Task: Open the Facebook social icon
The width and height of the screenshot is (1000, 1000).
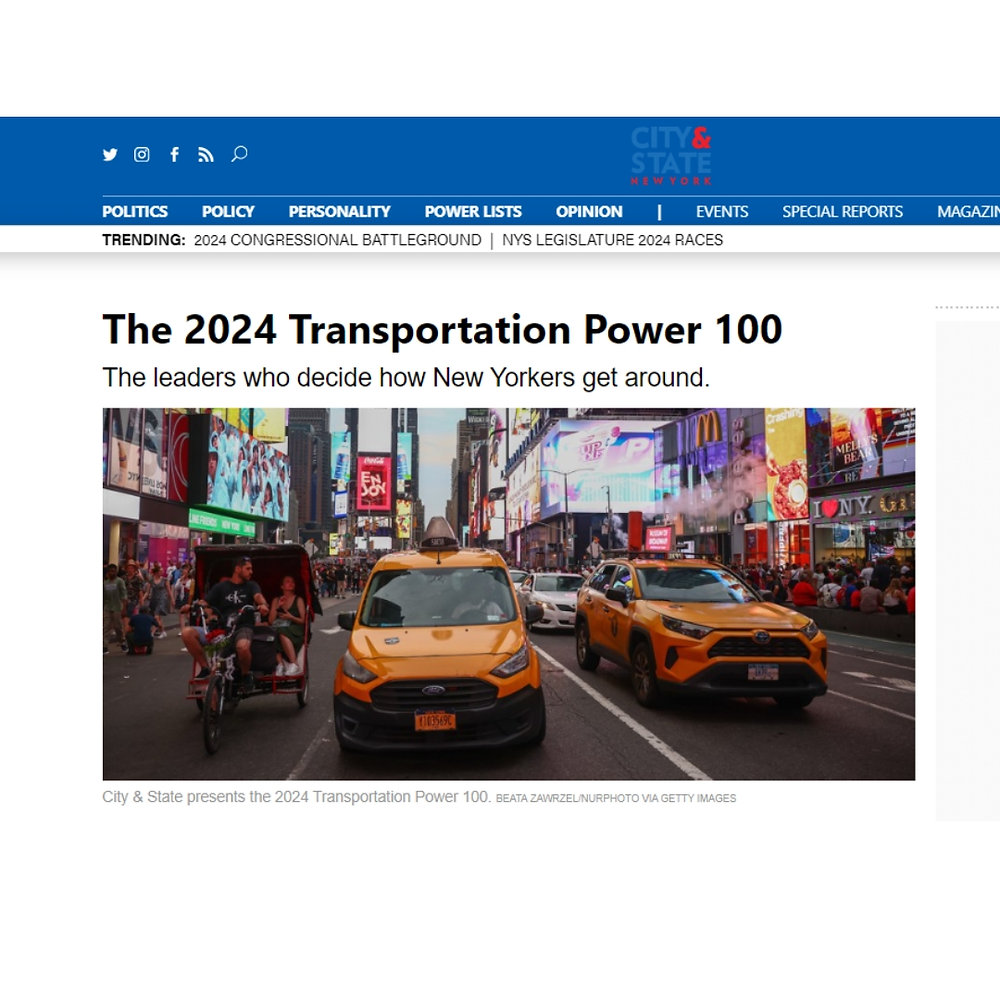Action: click(174, 155)
